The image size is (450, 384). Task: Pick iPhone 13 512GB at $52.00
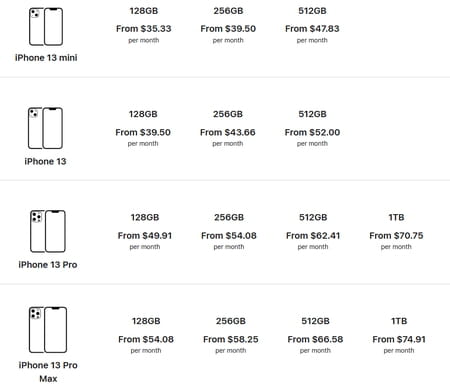[x=312, y=129]
